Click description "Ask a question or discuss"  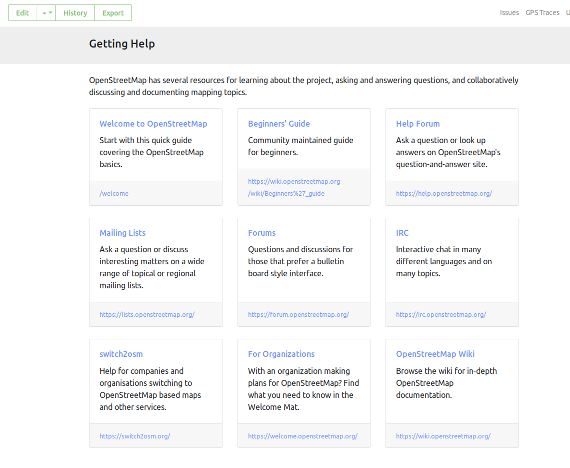click(x=152, y=267)
